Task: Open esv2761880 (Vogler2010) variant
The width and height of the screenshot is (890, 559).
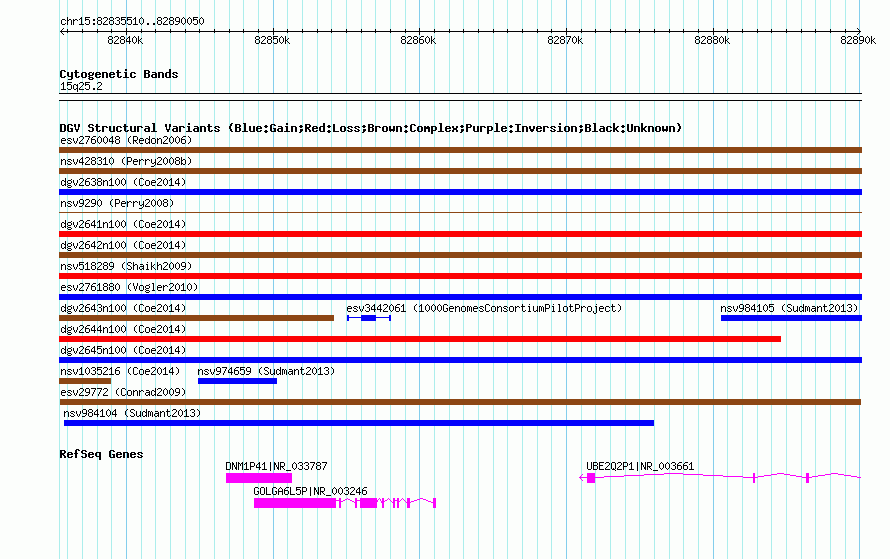Action: click(x=129, y=287)
